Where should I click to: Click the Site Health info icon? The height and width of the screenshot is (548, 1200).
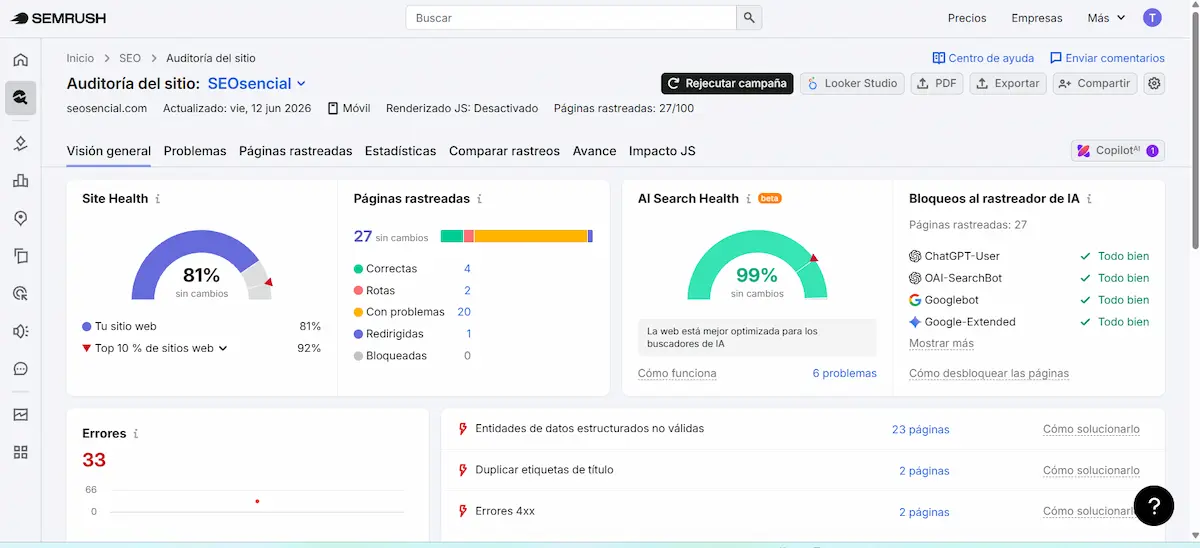158,199
